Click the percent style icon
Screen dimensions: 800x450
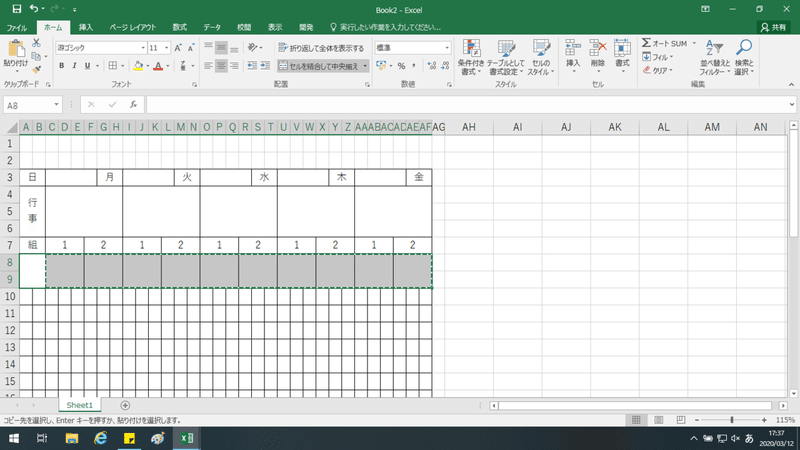[402, 66]
